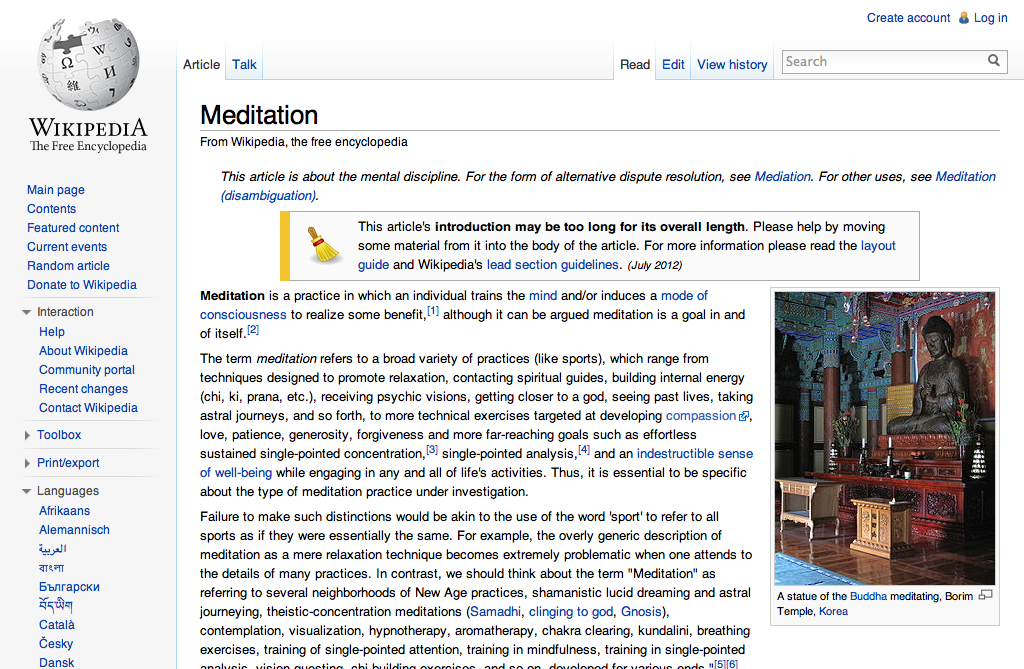Open the View history tab
Viewport: 1024px width, 669px height.
(x=732, y=65)
